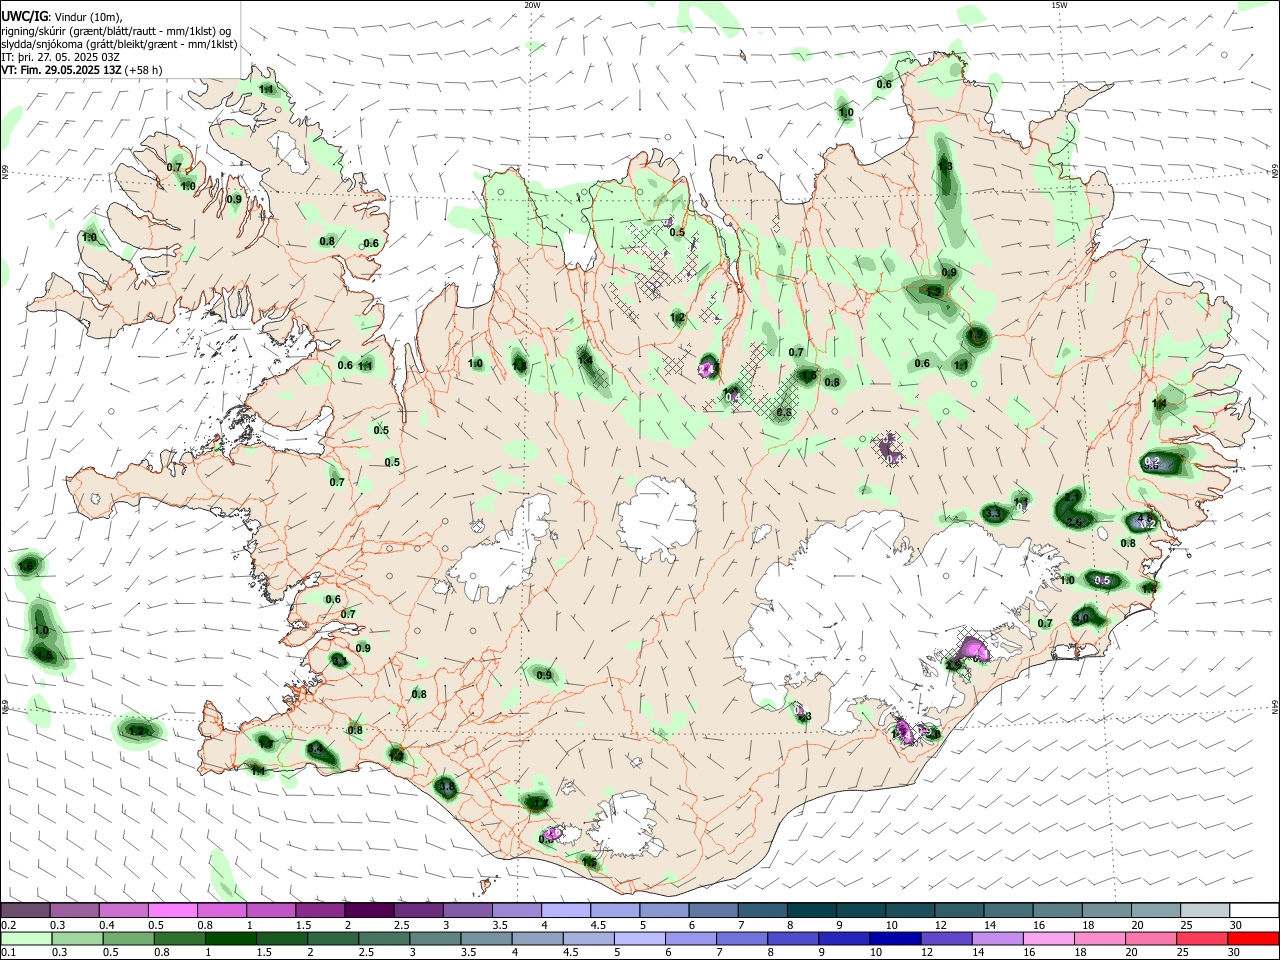Screen dimensions: 1280x960
Task: Pick the dark teal swatch starting at 8 in the upper scale
Action: (813, 911)
